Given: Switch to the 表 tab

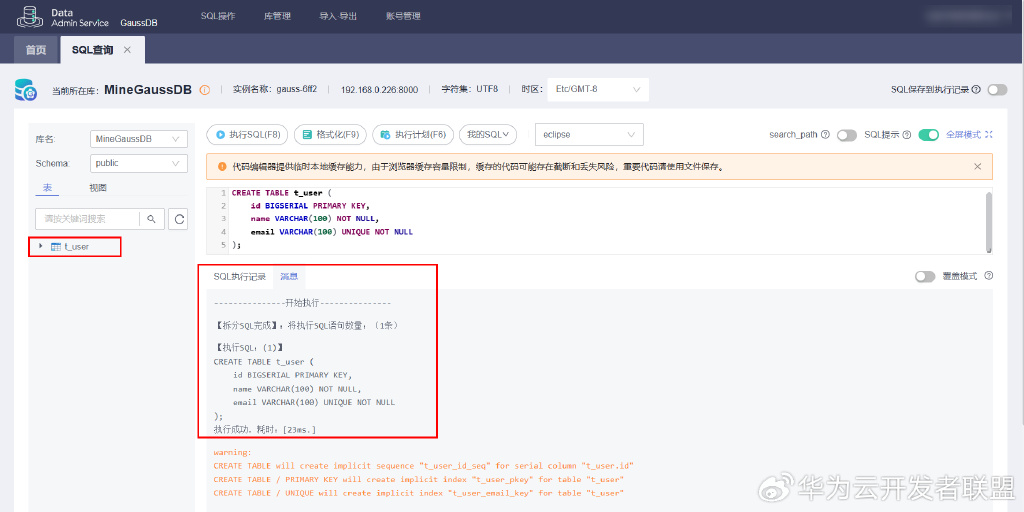Looking at the screenshot, I should coord(47,188).
